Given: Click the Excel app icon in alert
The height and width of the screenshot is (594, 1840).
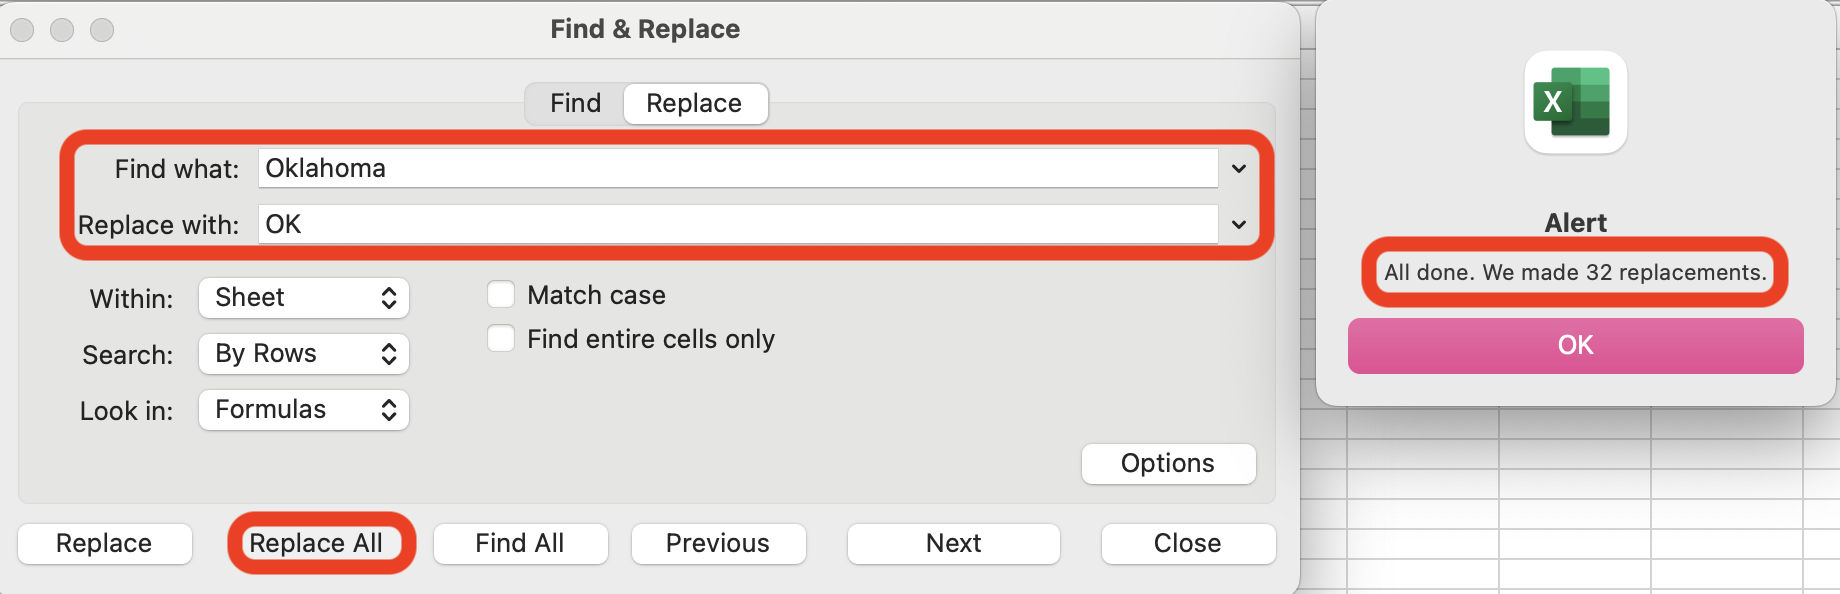Looking at the screenshot, I should (x=1575, y=102).
